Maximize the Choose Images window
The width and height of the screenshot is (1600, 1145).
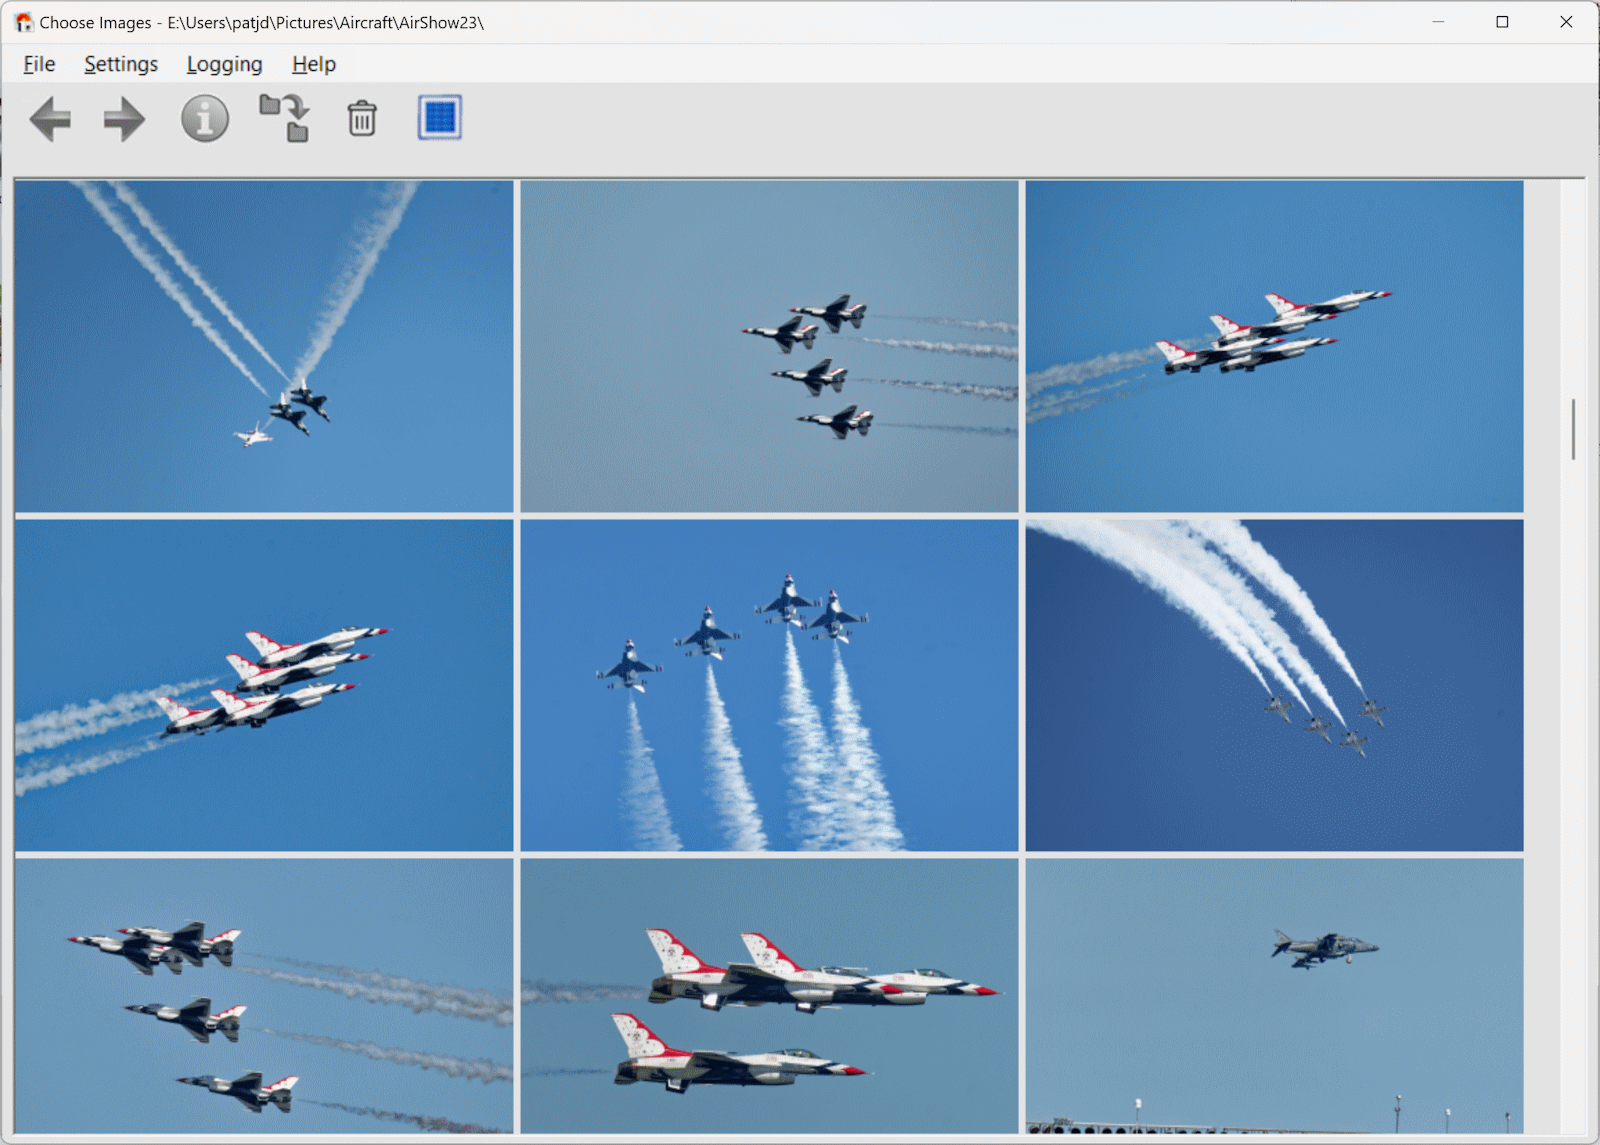pos(1502,22)
